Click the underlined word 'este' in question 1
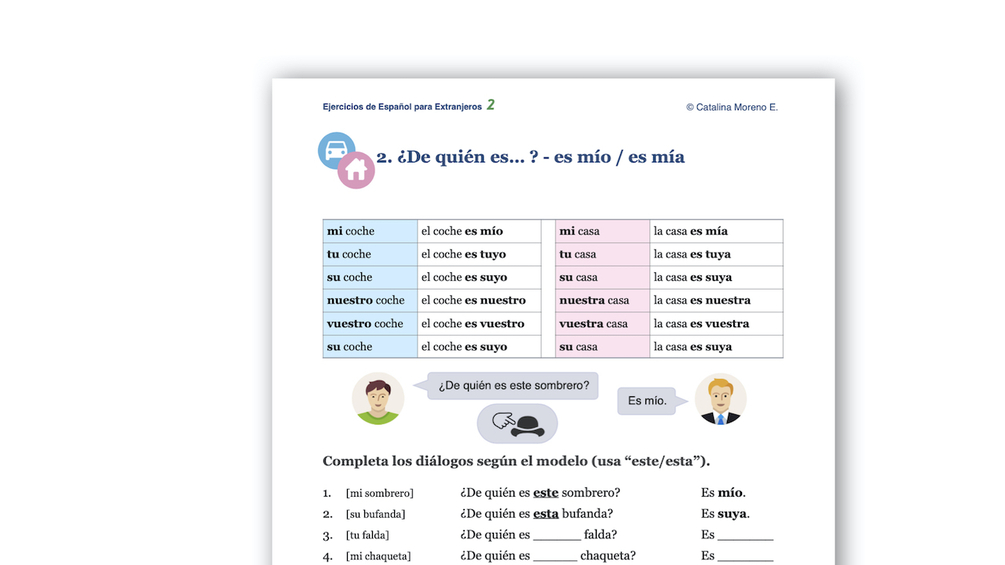The image size is (1005, 565). pos(545,493)
